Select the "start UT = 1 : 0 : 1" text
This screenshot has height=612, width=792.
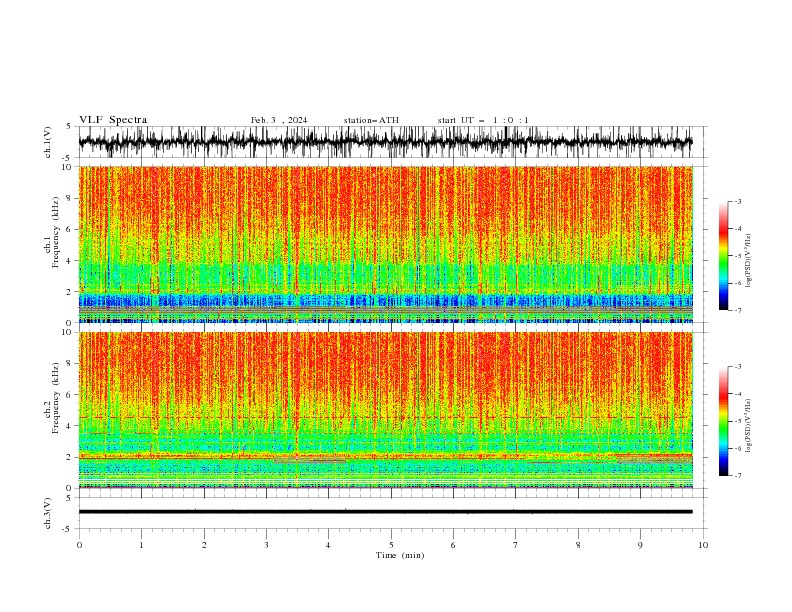483,120
